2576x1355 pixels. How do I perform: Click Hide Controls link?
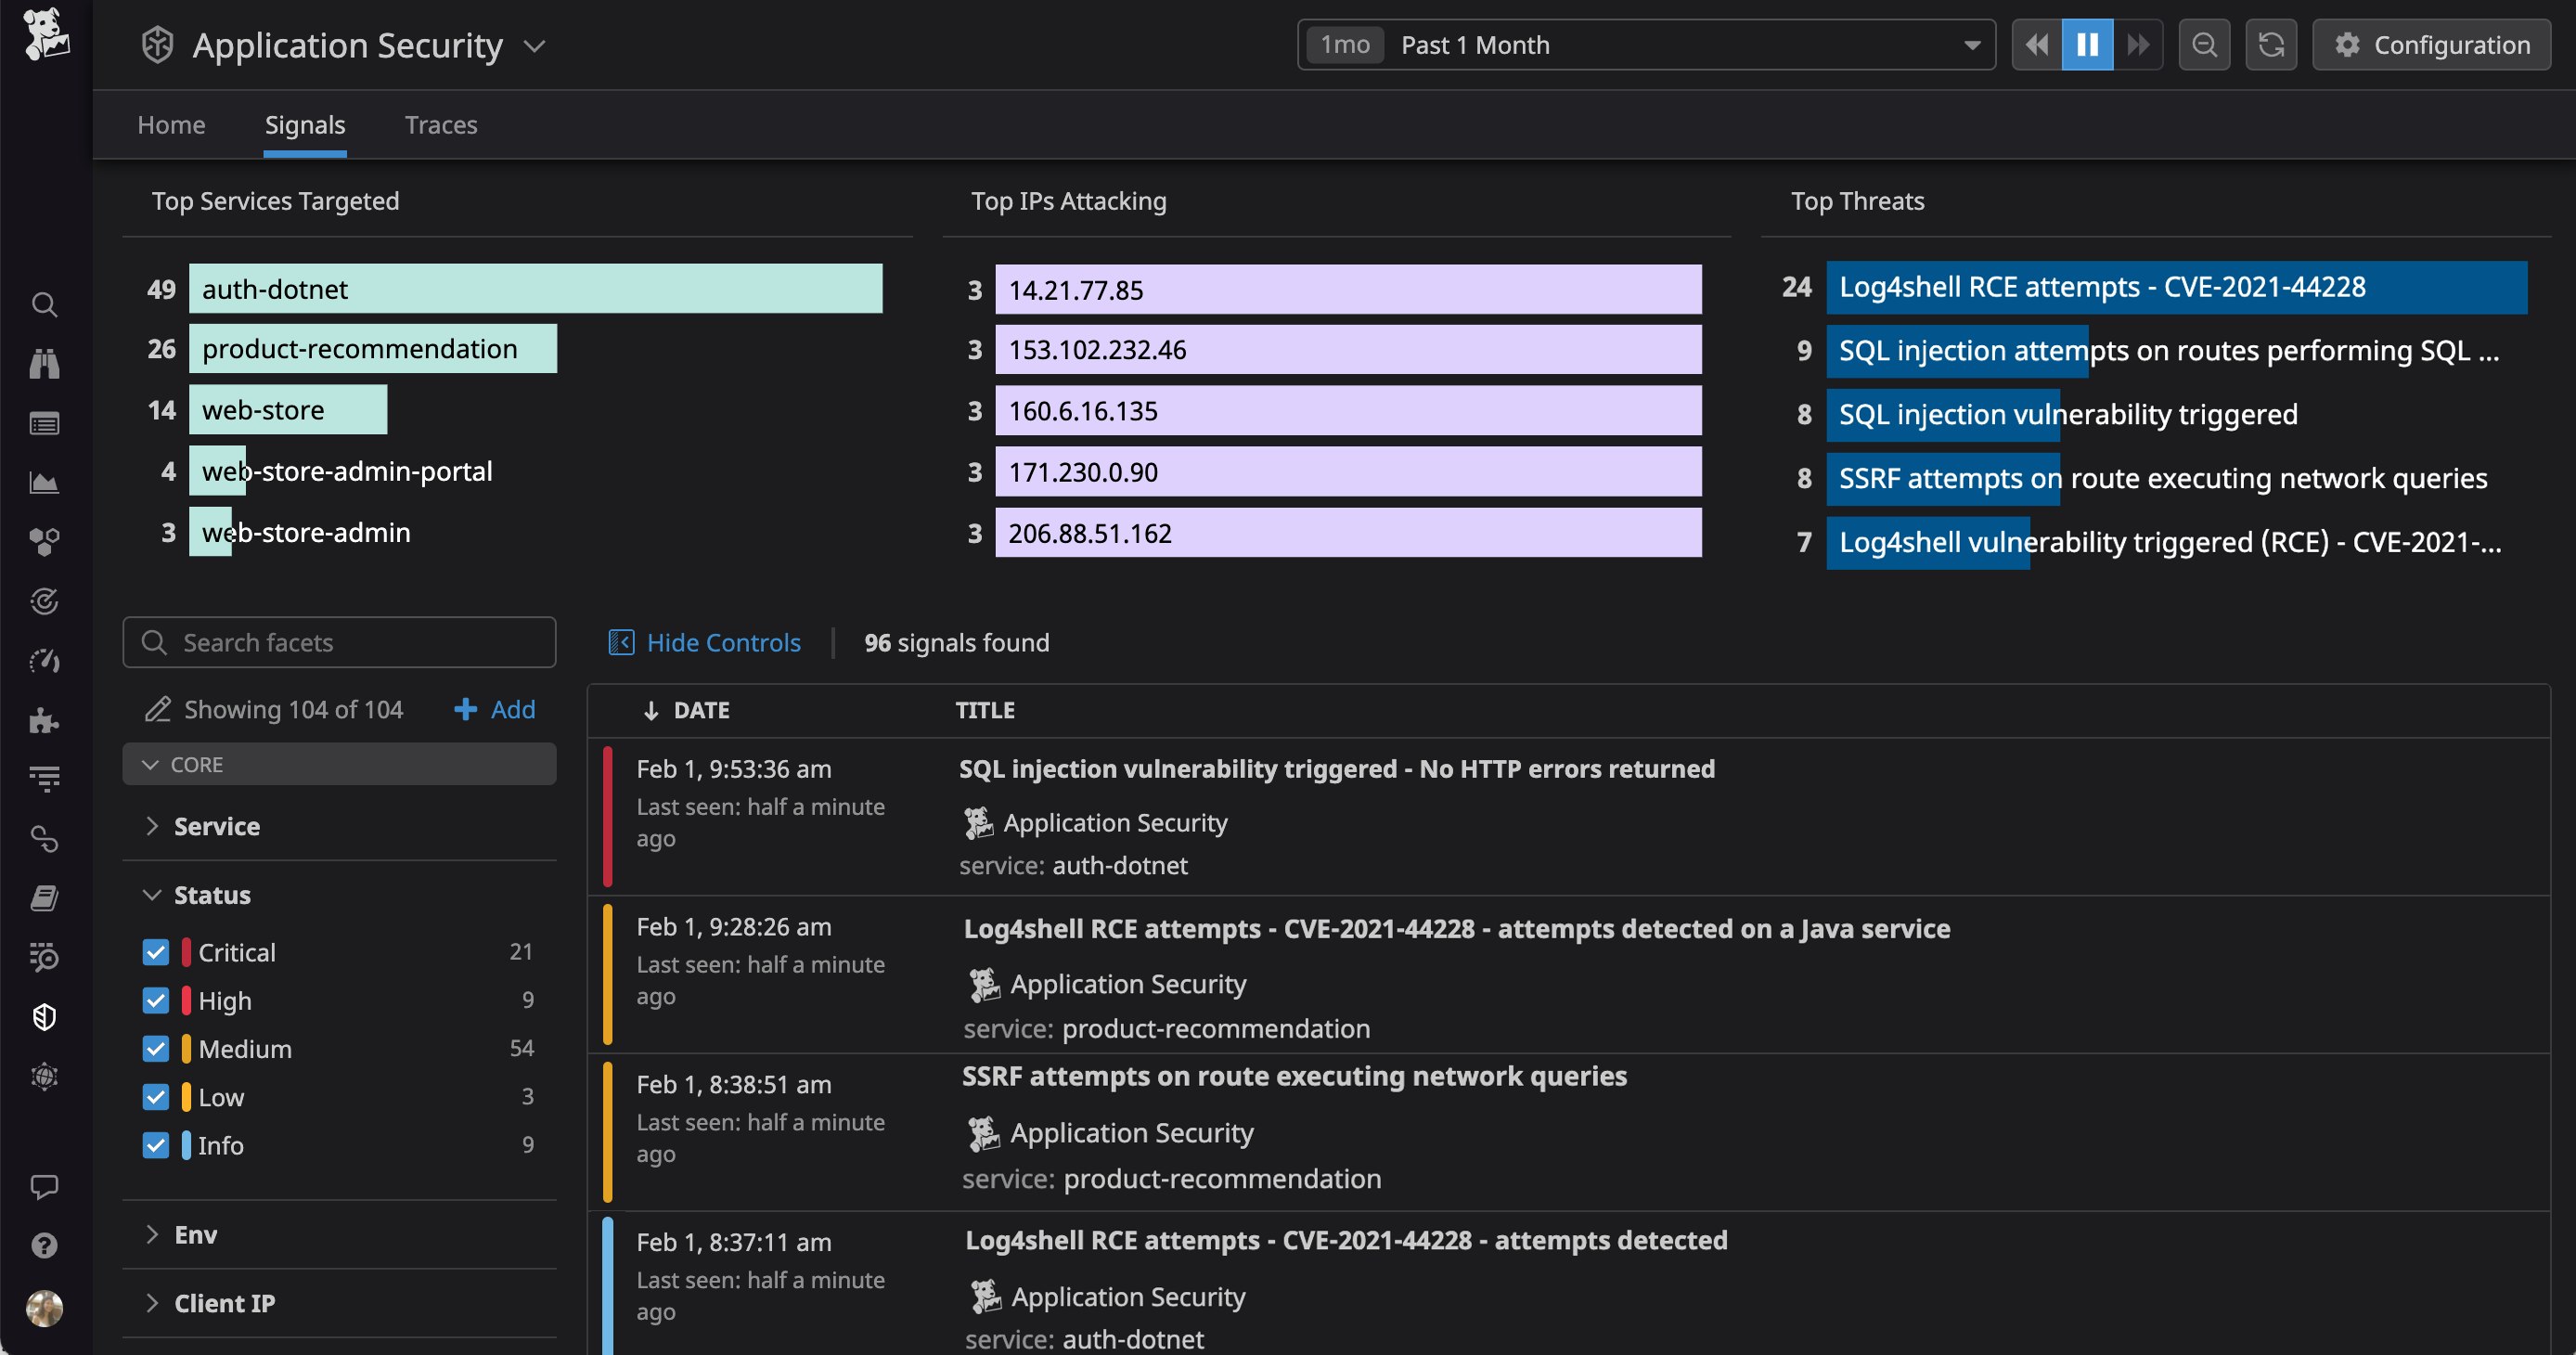705,642
